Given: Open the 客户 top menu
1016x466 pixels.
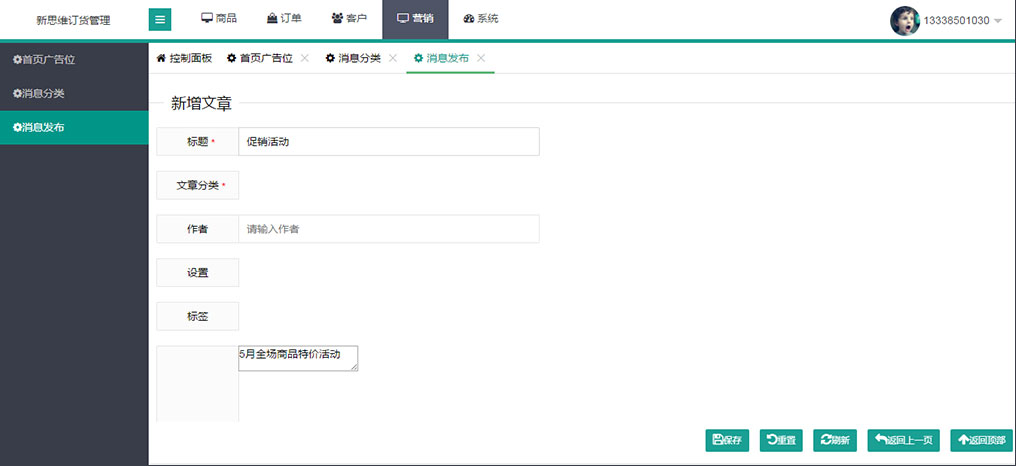Looking at the screenshot, I should tap(349, 19).
